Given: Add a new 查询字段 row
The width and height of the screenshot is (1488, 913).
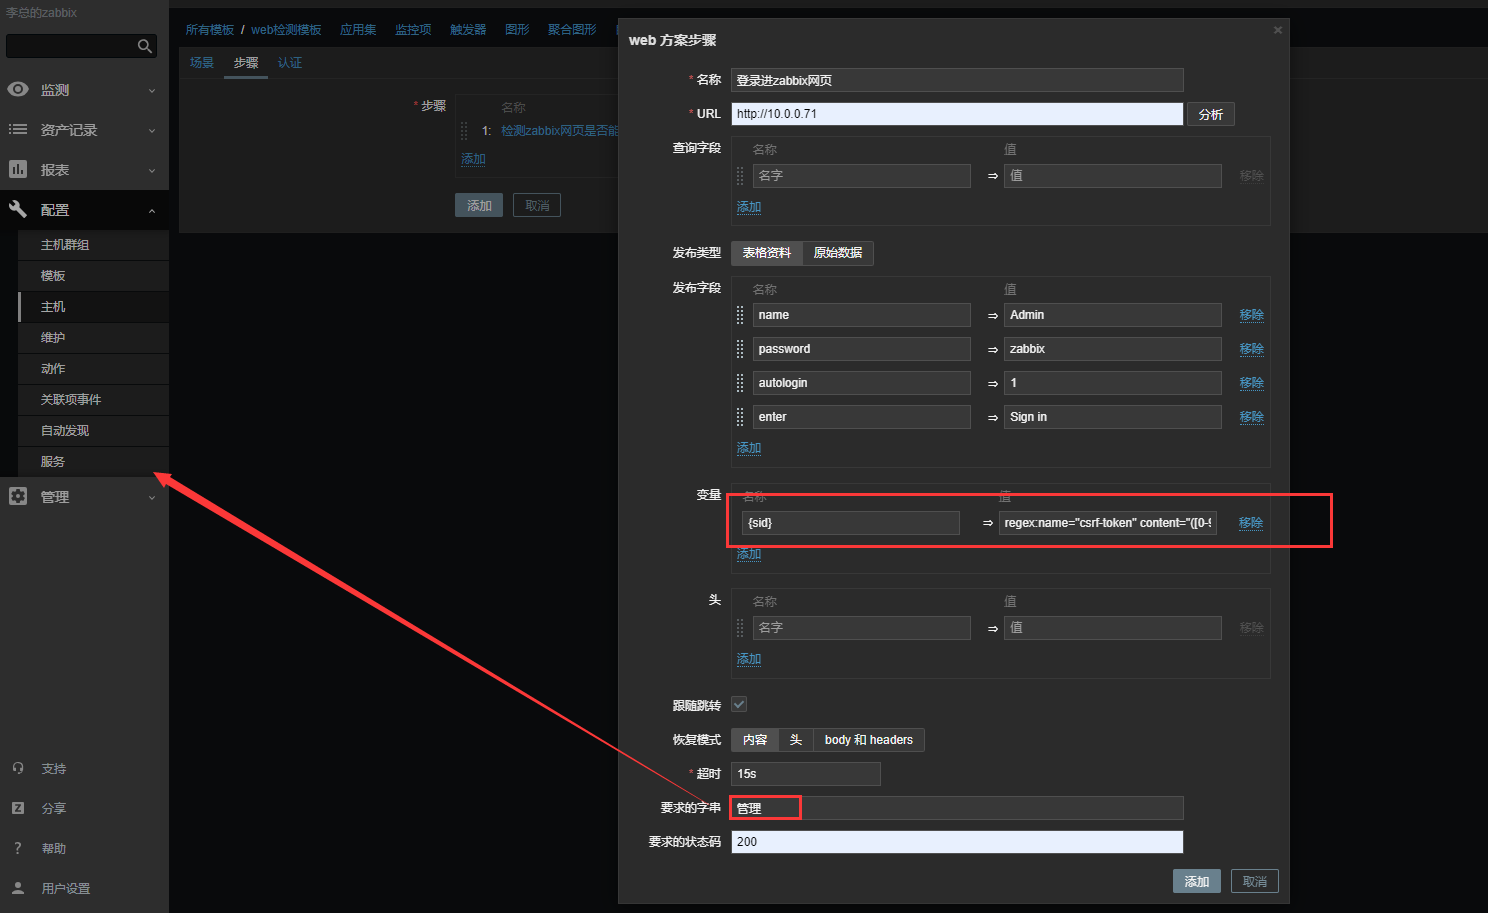Looking at the screenshot, I should [x=749, y=207].
